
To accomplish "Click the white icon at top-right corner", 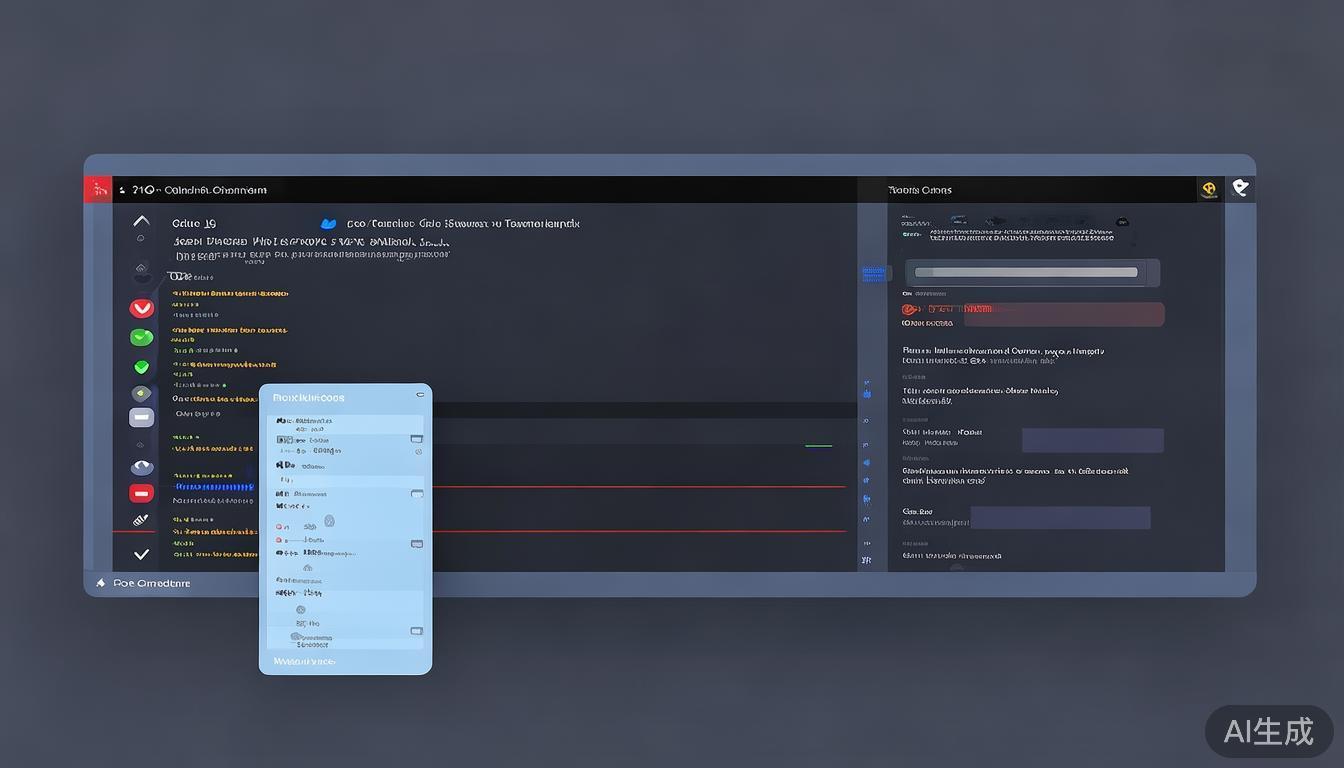I will coord(1240,188).
